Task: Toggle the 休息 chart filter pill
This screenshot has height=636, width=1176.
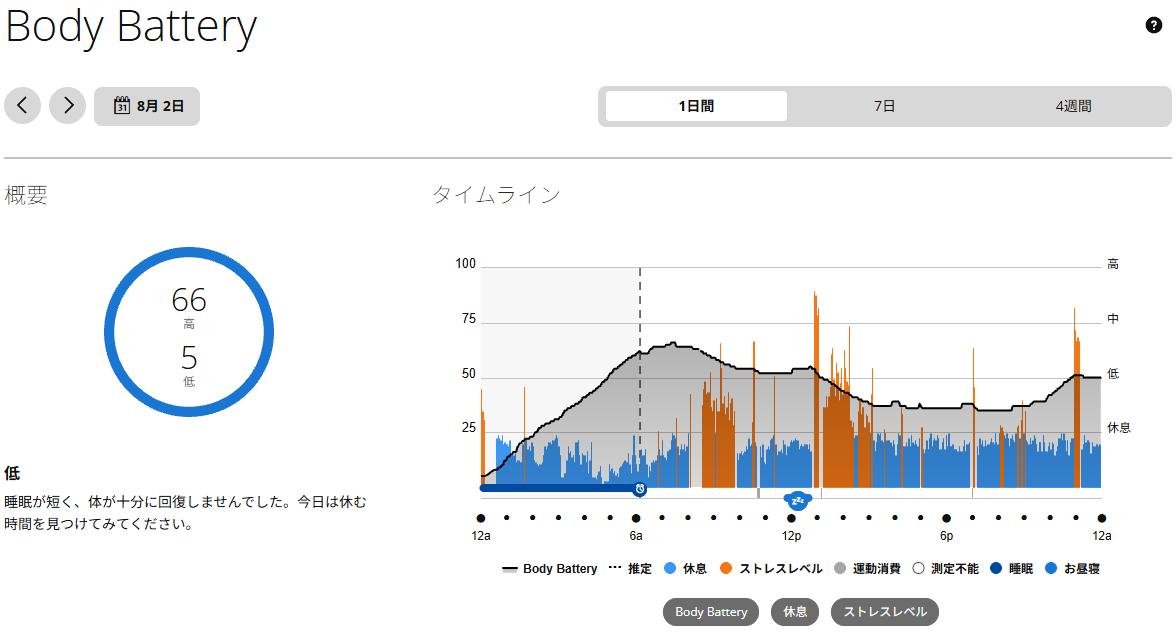Action: [x=795, y=612]
